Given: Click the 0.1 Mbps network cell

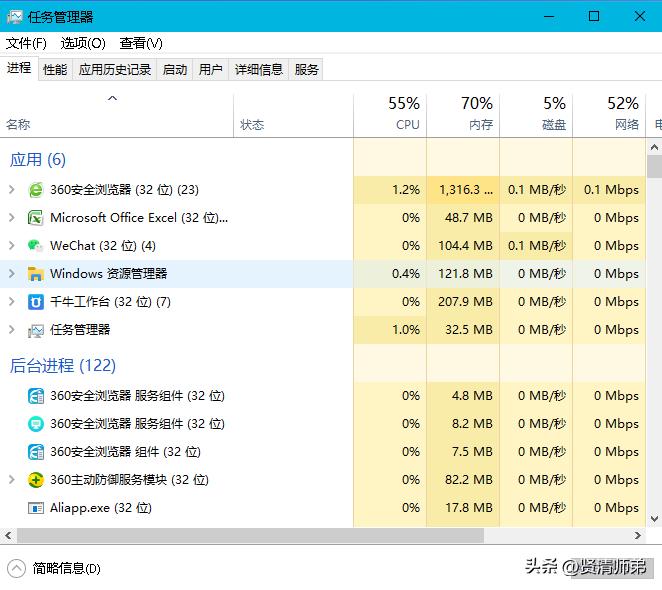Looking at the screenshot, I should [609, 190].
